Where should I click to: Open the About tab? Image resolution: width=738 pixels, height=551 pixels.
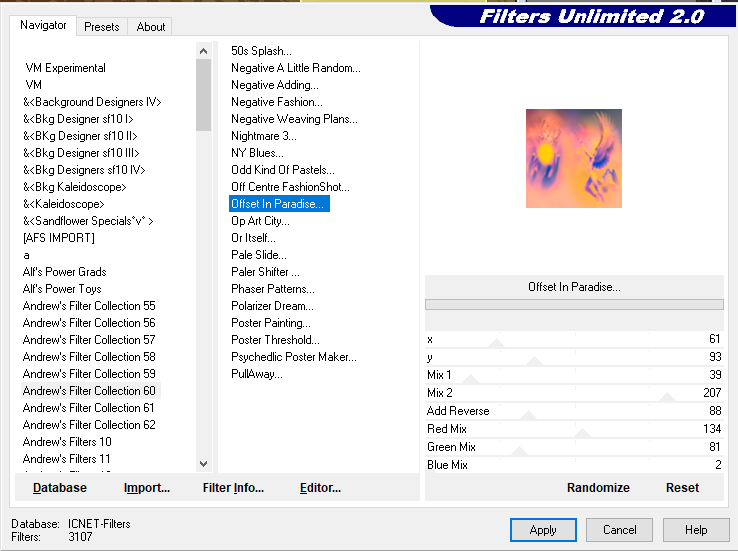tap(151, 27)
